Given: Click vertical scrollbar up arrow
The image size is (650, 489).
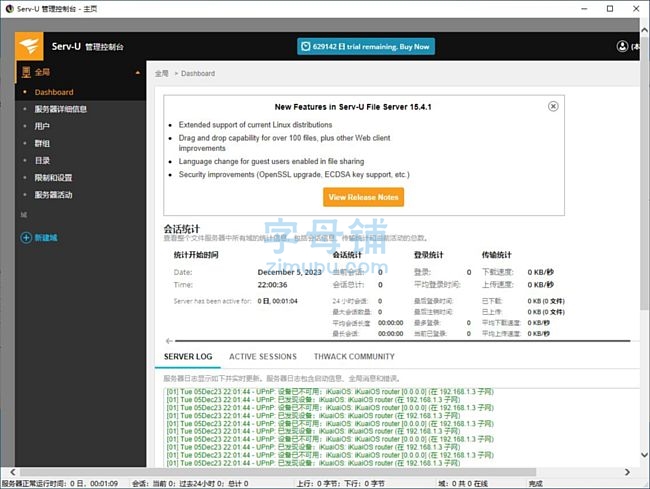Looking at the screenshot, I should point(644,30).
